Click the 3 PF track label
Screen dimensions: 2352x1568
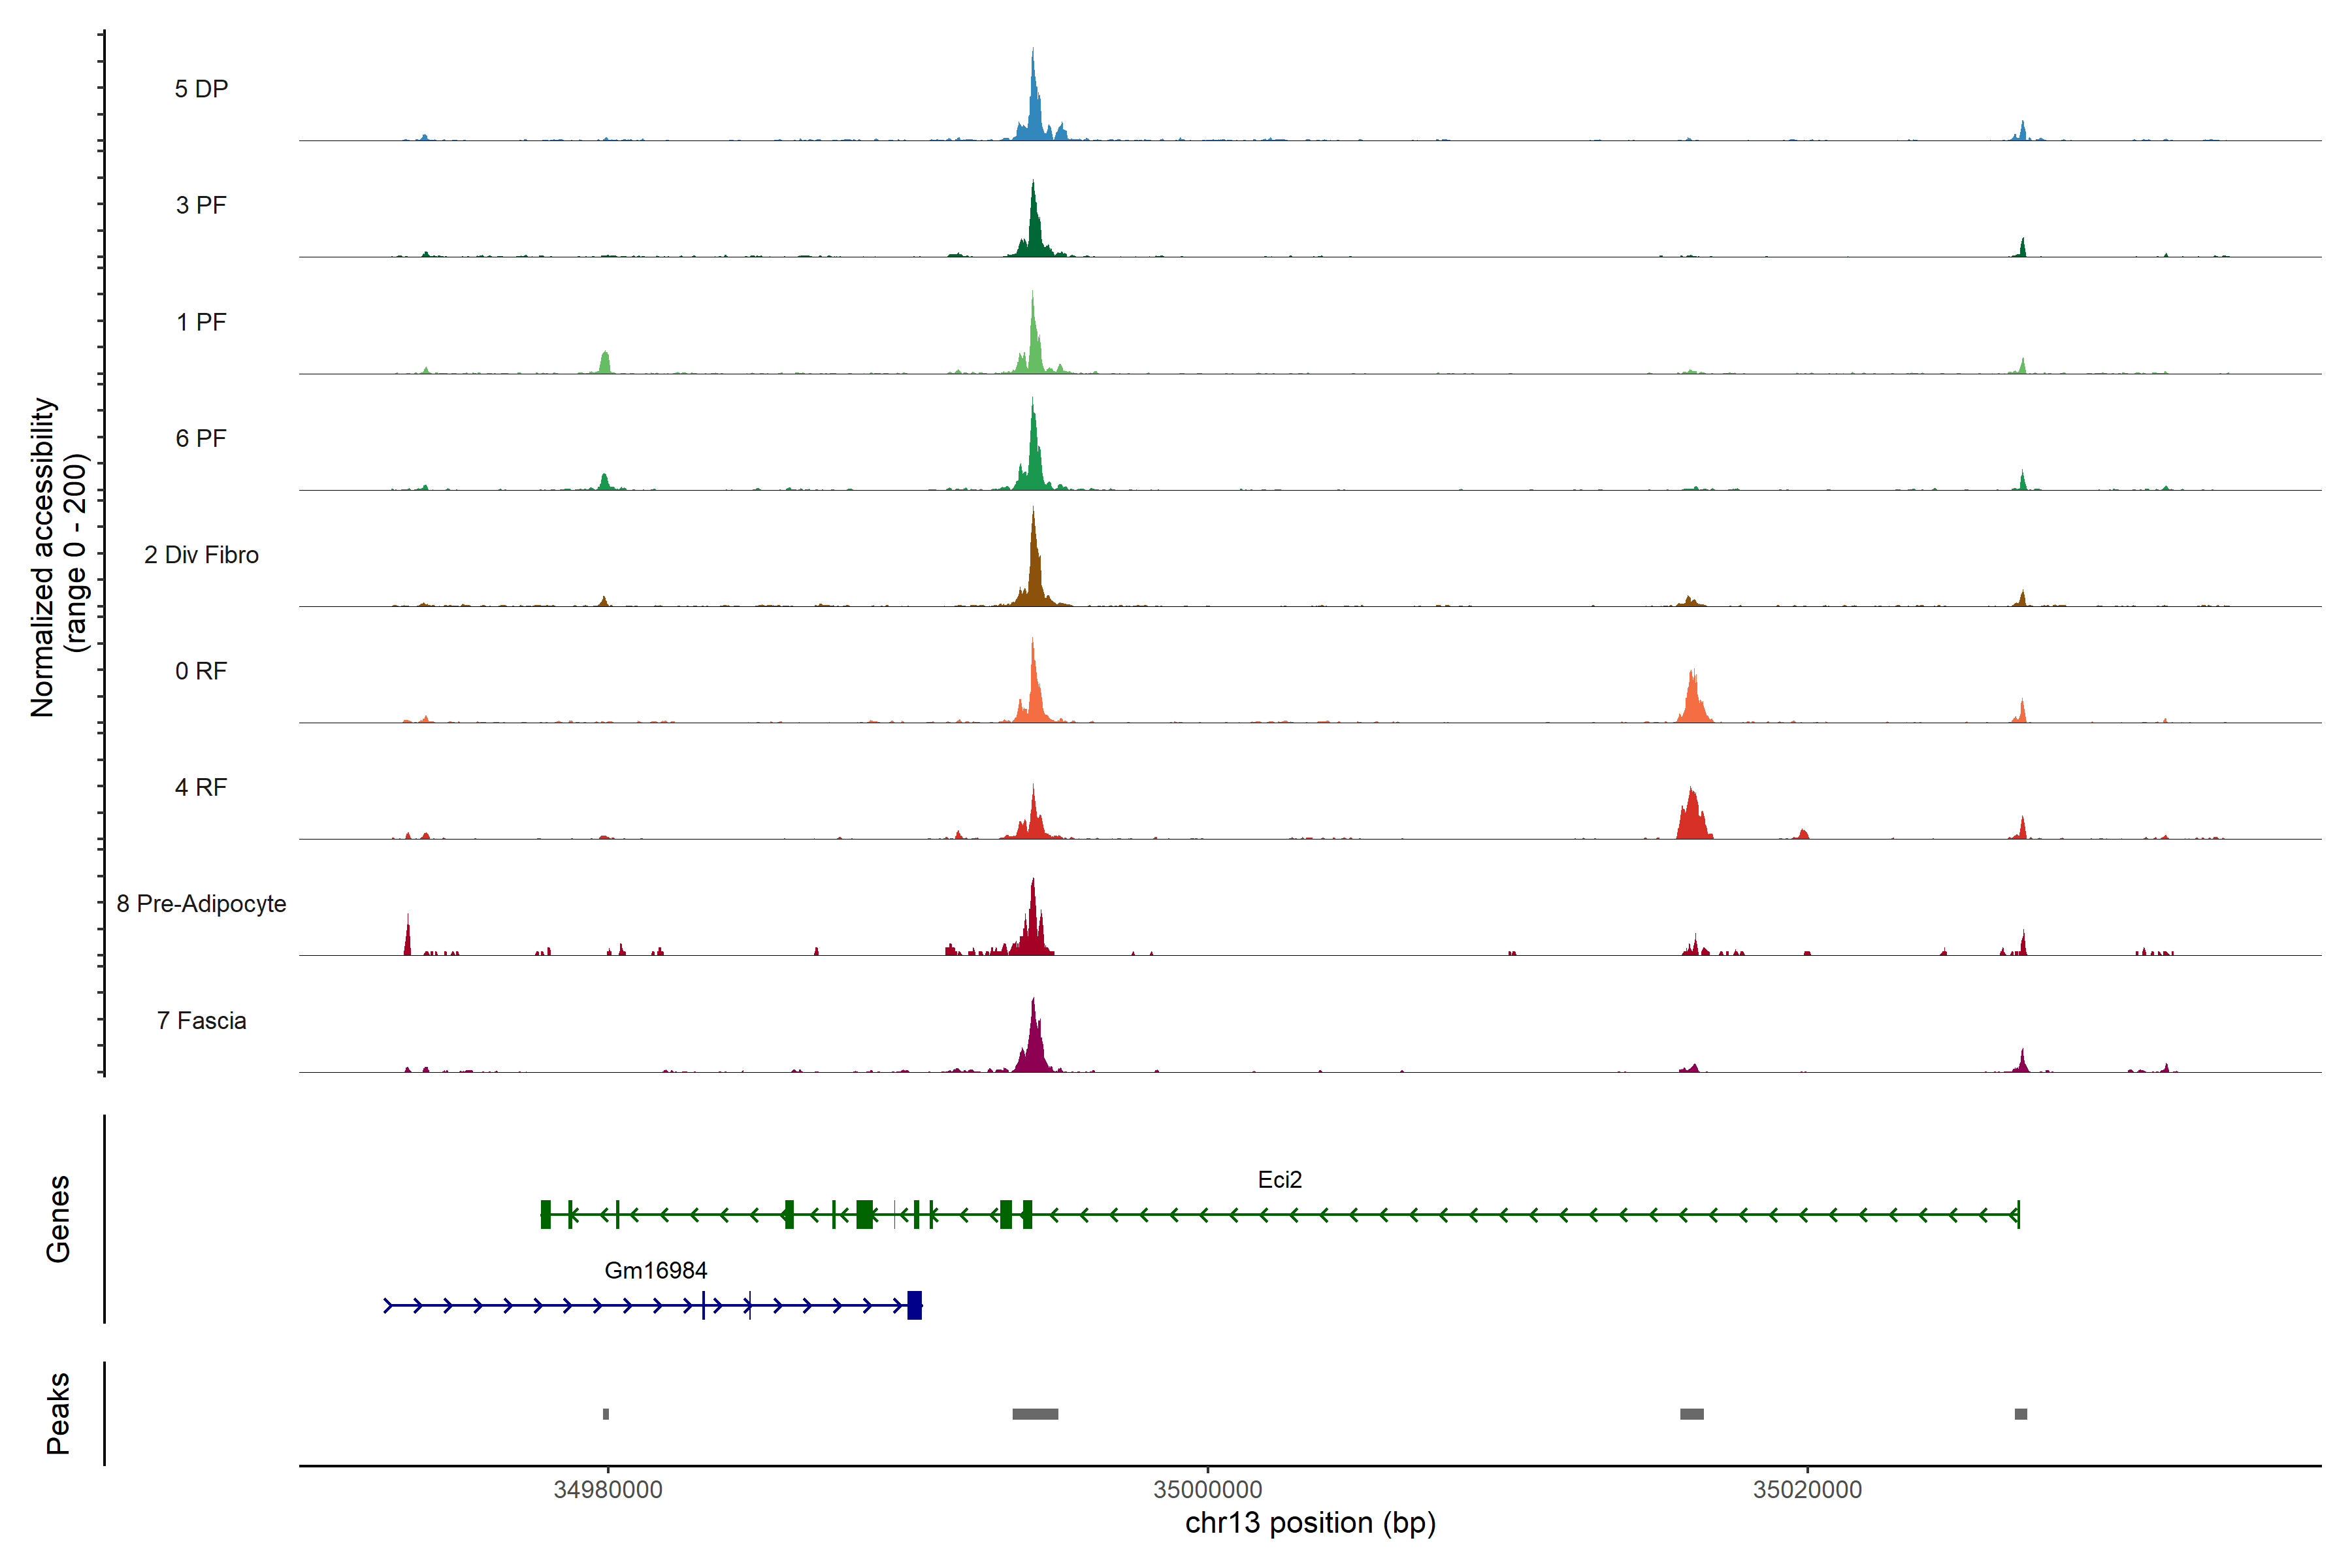201,205
